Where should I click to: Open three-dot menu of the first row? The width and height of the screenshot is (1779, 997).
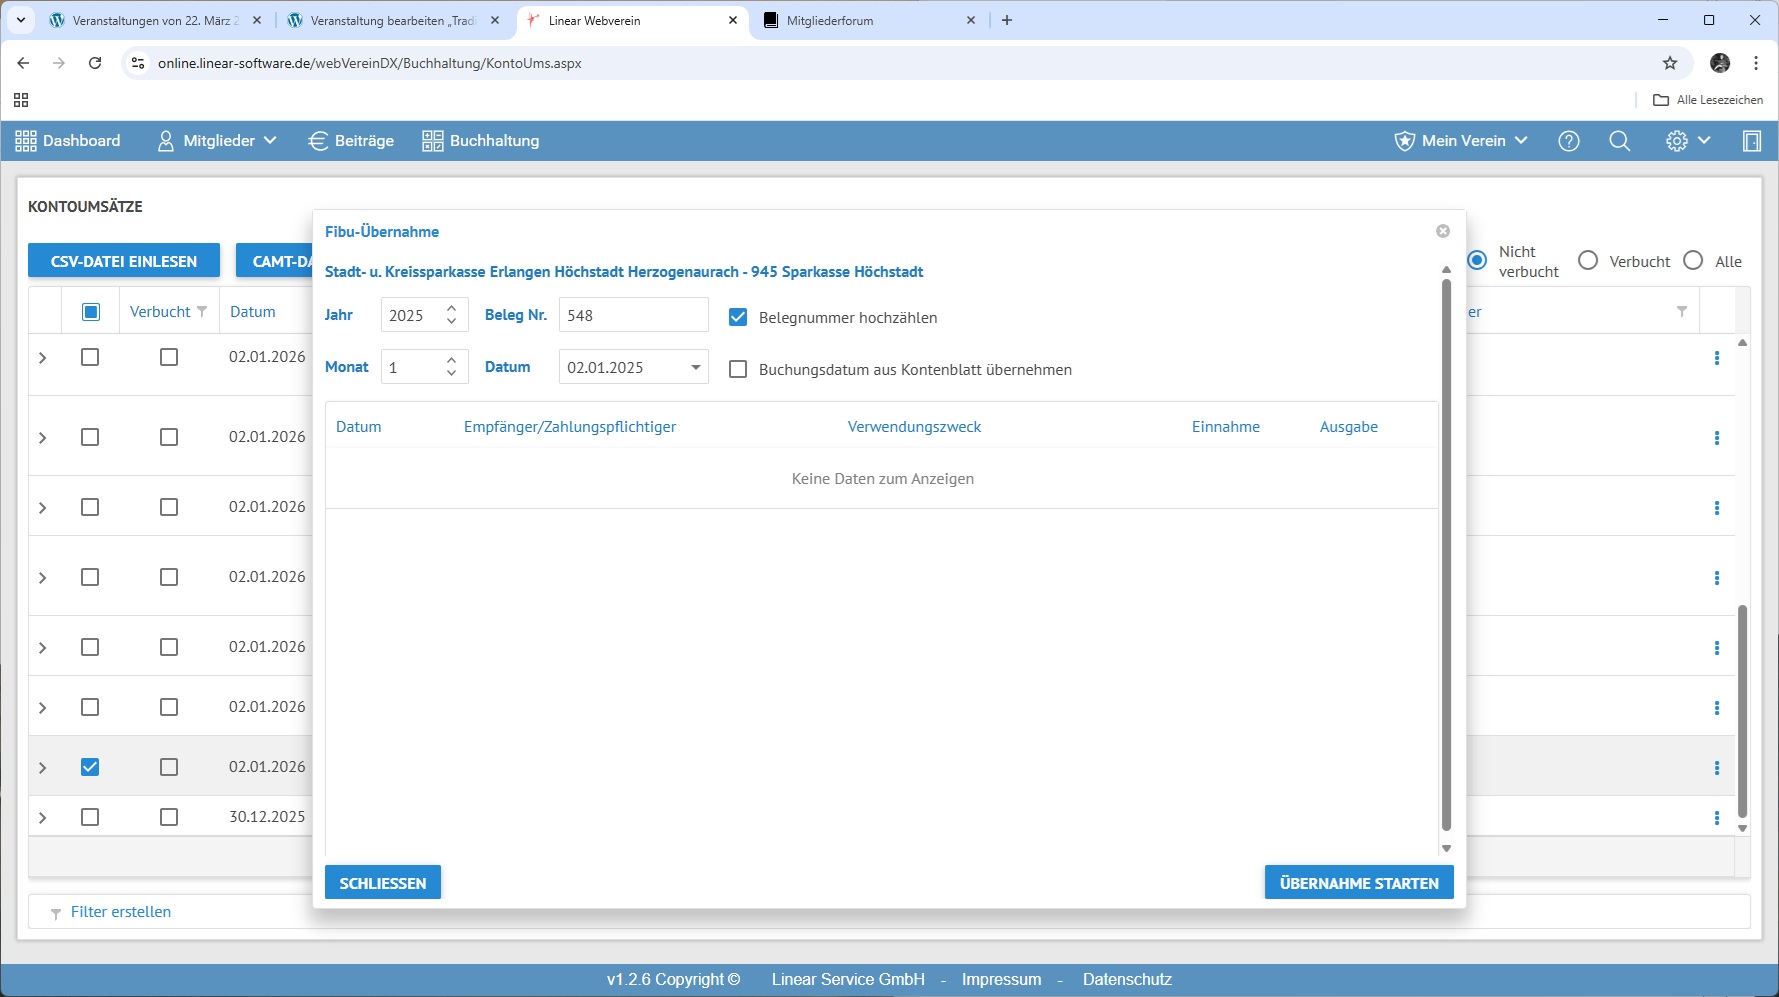(1716, 358)
